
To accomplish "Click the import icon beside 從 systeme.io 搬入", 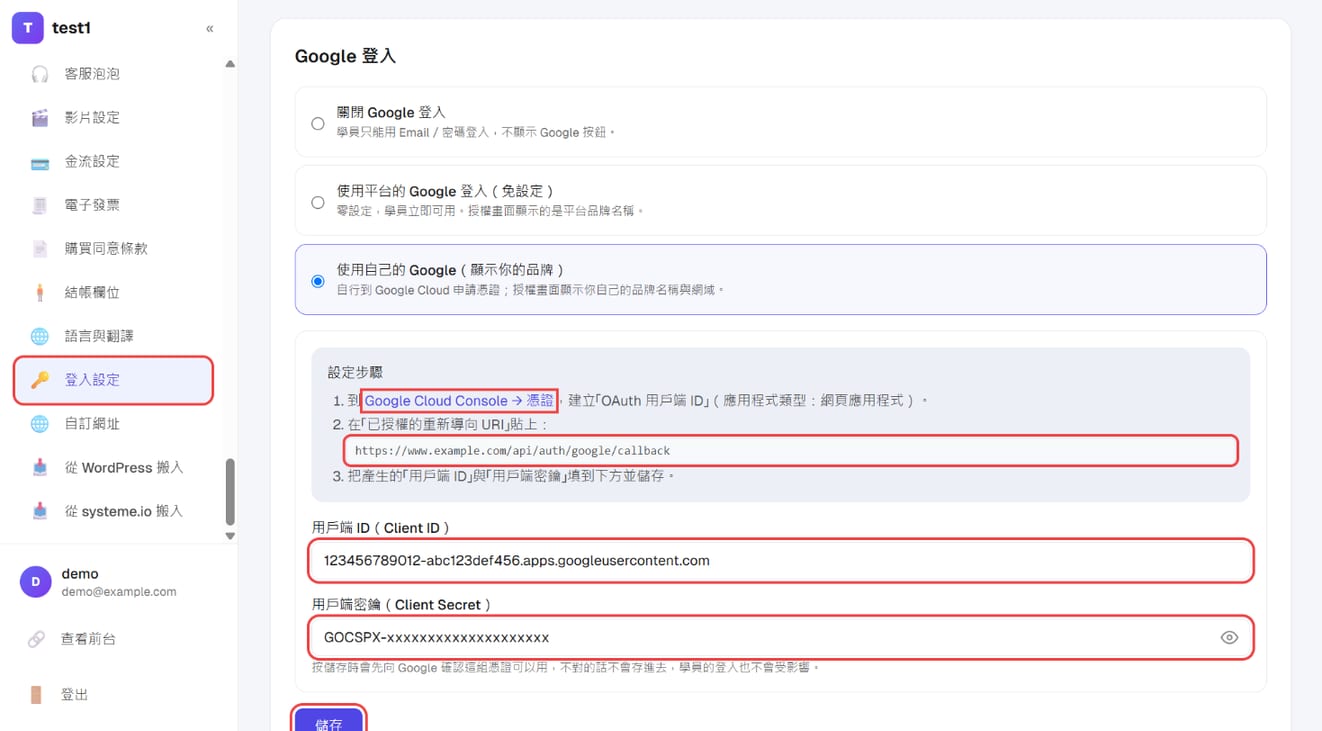I will tap(40, 511).
